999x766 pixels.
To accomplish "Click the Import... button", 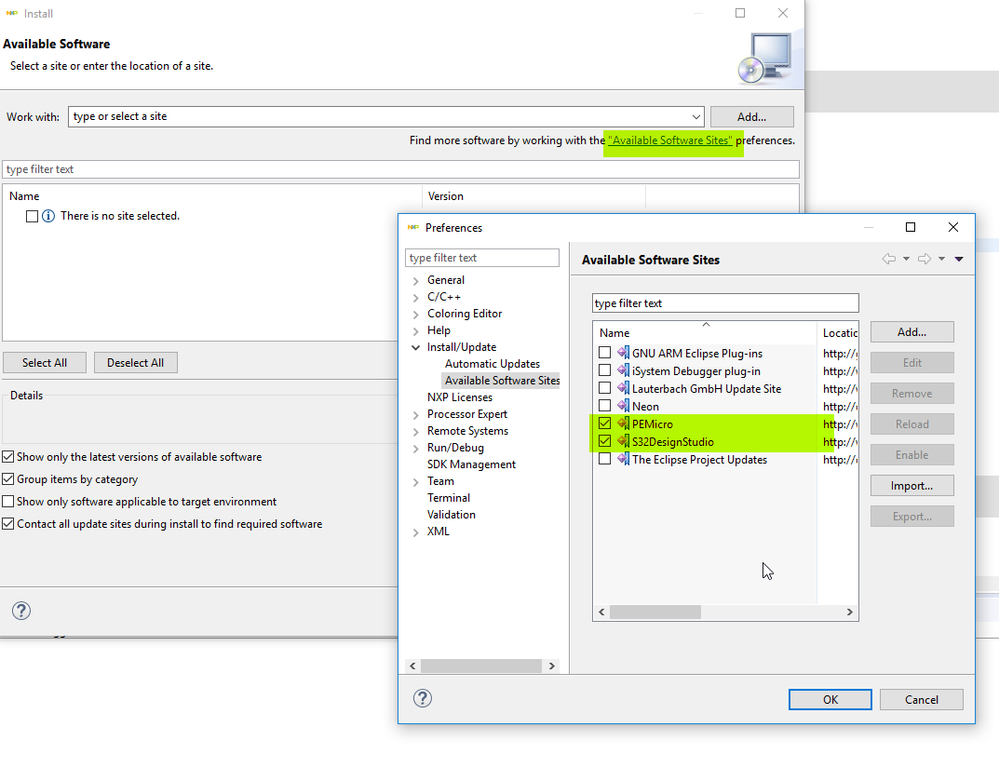I will [912, 486].
